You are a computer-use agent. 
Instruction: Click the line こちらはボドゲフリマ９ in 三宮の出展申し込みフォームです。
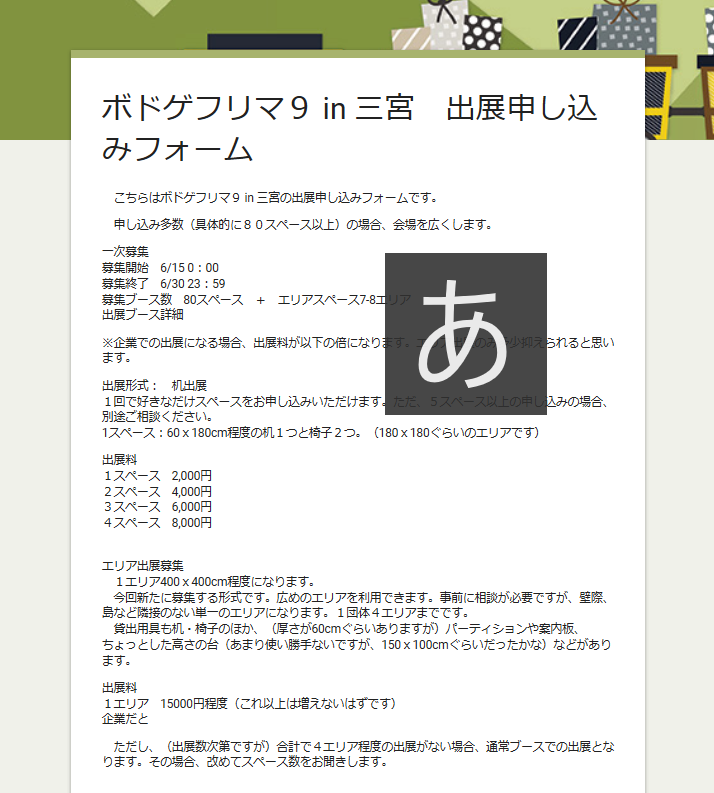click(x=276, y=198)
